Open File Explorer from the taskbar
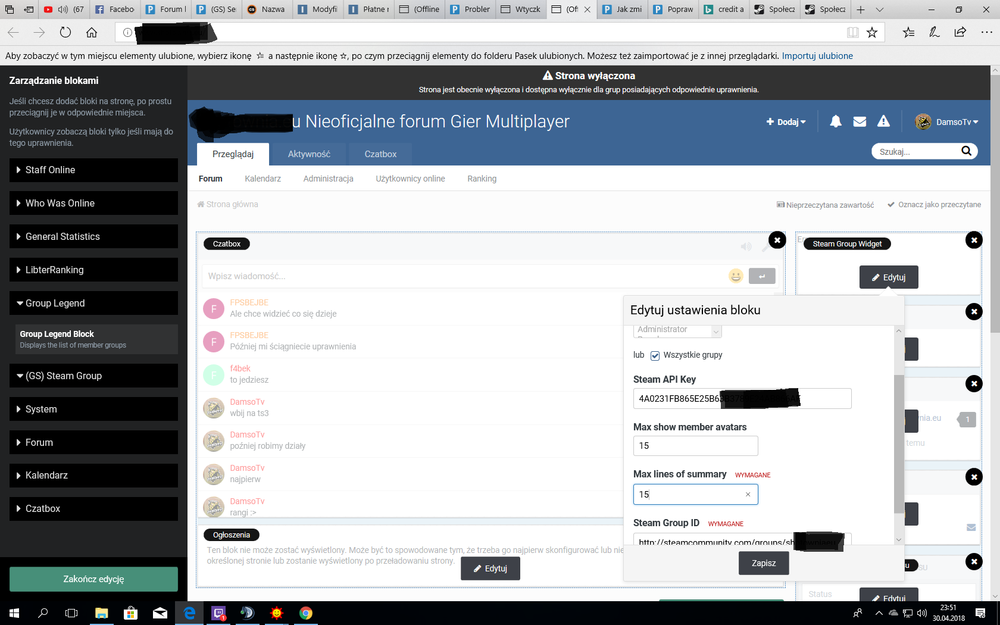This screenshot has width=1000, height=625. click(x=101, y=613)
